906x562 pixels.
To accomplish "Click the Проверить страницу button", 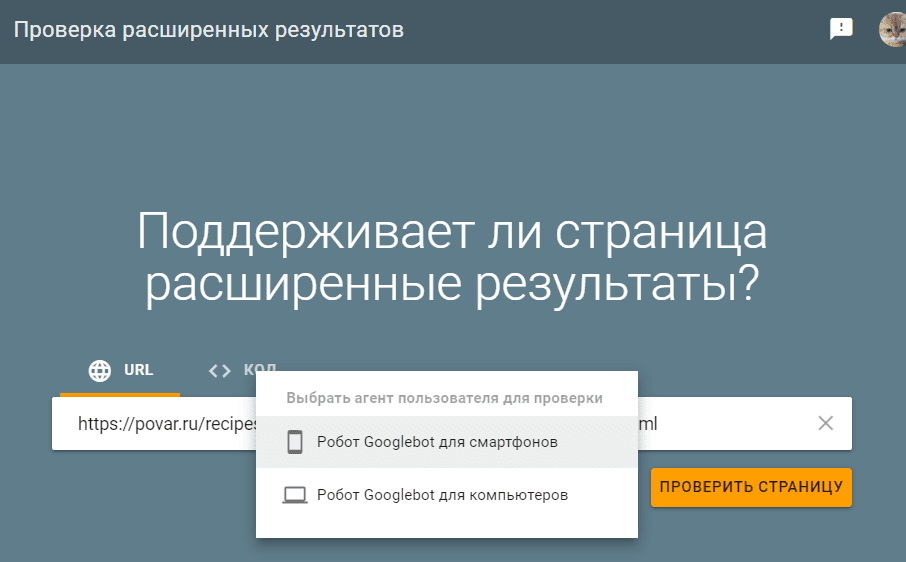I will pos(751,487).
